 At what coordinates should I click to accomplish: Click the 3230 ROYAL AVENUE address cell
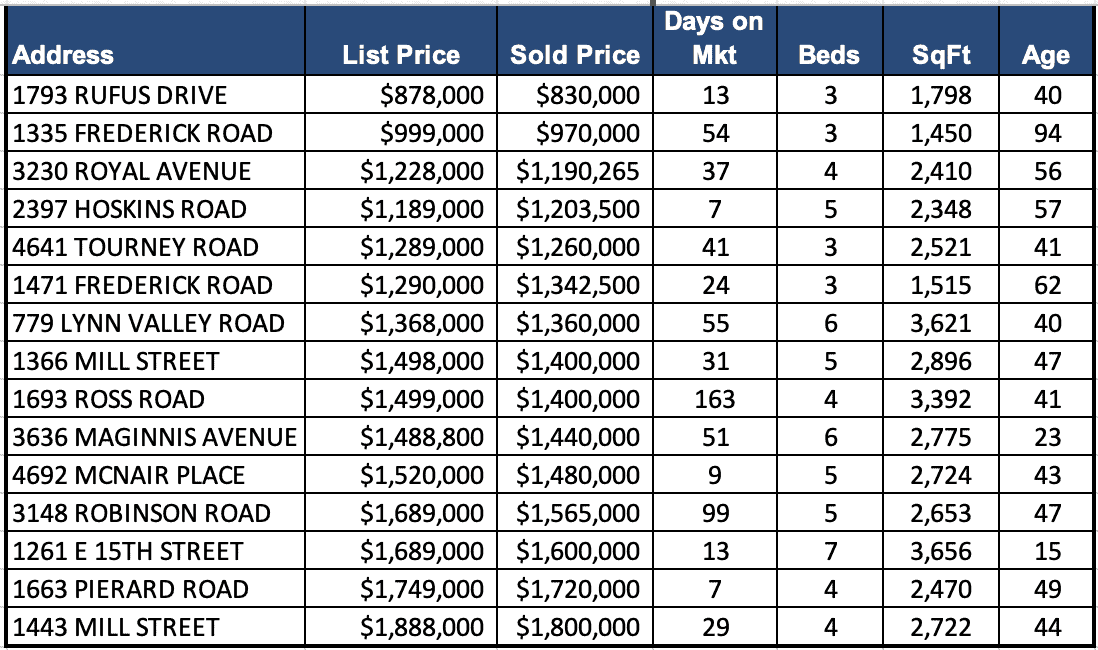tap(132, 171)
